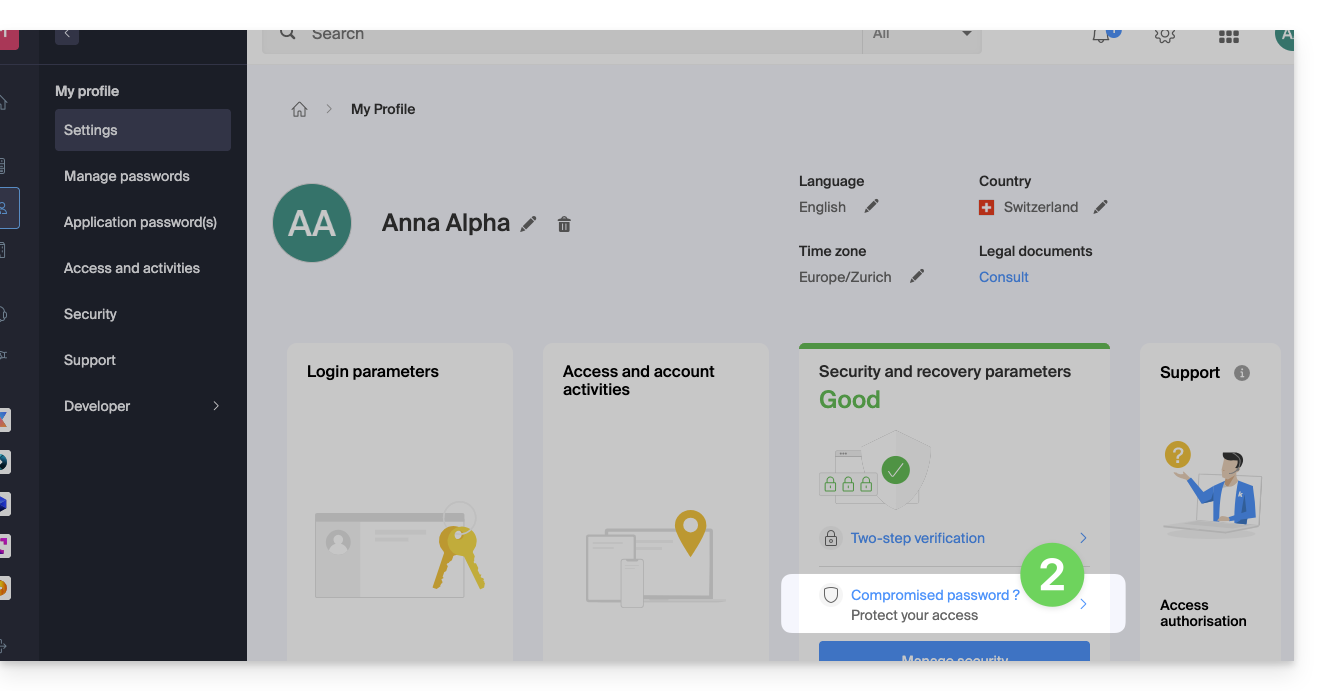Open the Two-step verification link
This screenshot has width=1324, height=691.
(x=917, y=538)
